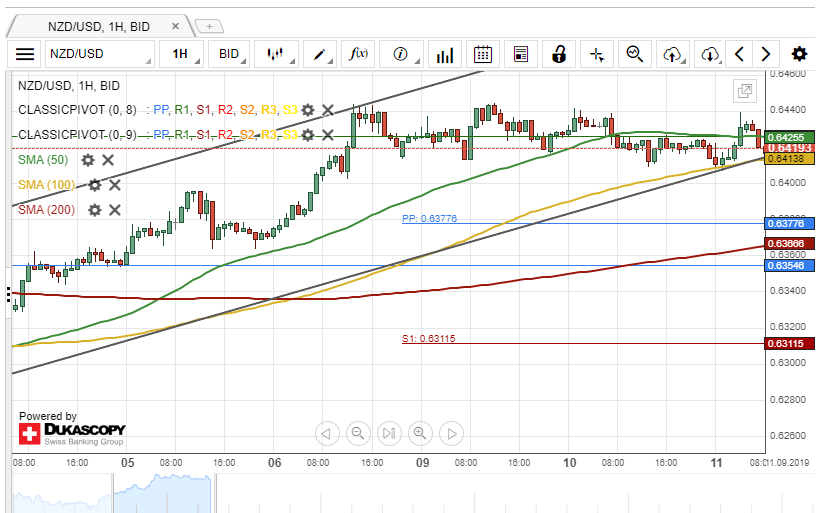
Task: Click the cloud upload icon
Action: pyautogui.click(x=673, y=54)
